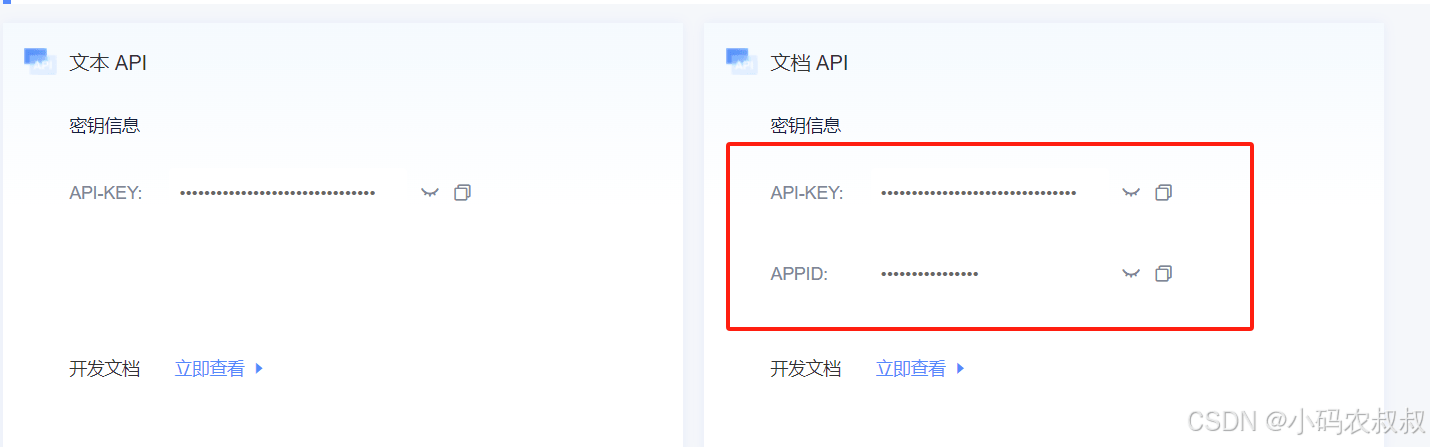Click 开发文档 label in 文本 API card
The height and width of the screenshot is (447, 1430).
(x=104, y=369)
